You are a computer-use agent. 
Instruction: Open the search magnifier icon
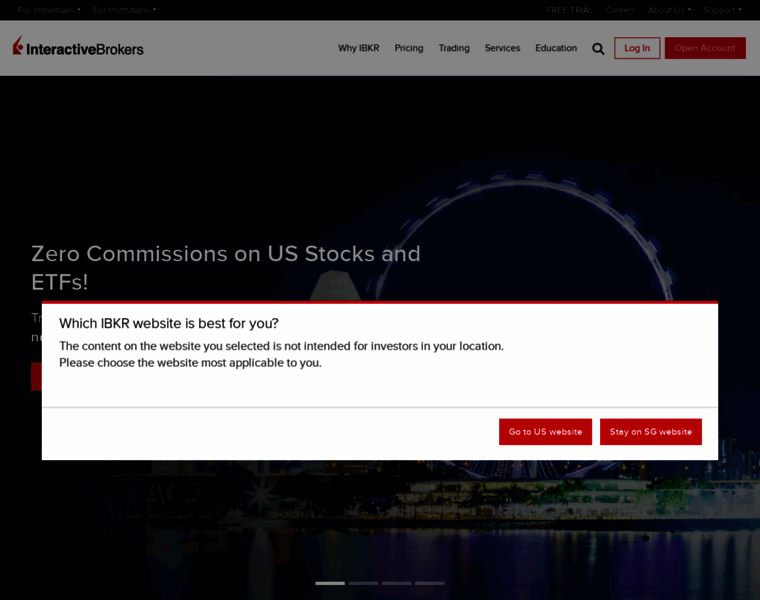(x=598, y=48)
